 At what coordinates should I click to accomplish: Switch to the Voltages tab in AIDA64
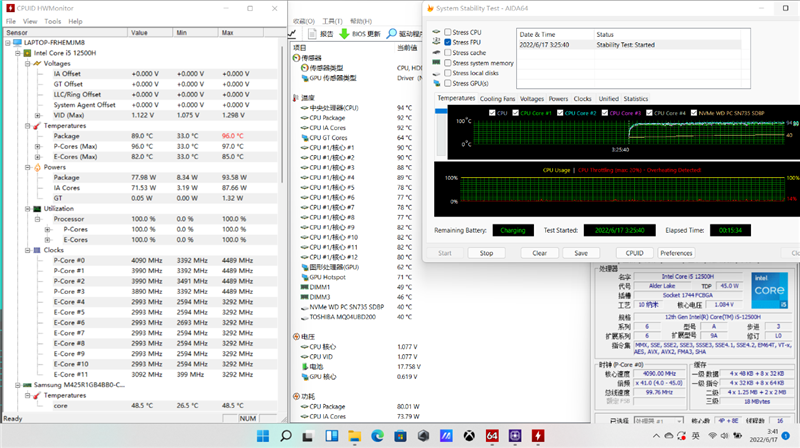pyautogui.click(x=532, y=99)
